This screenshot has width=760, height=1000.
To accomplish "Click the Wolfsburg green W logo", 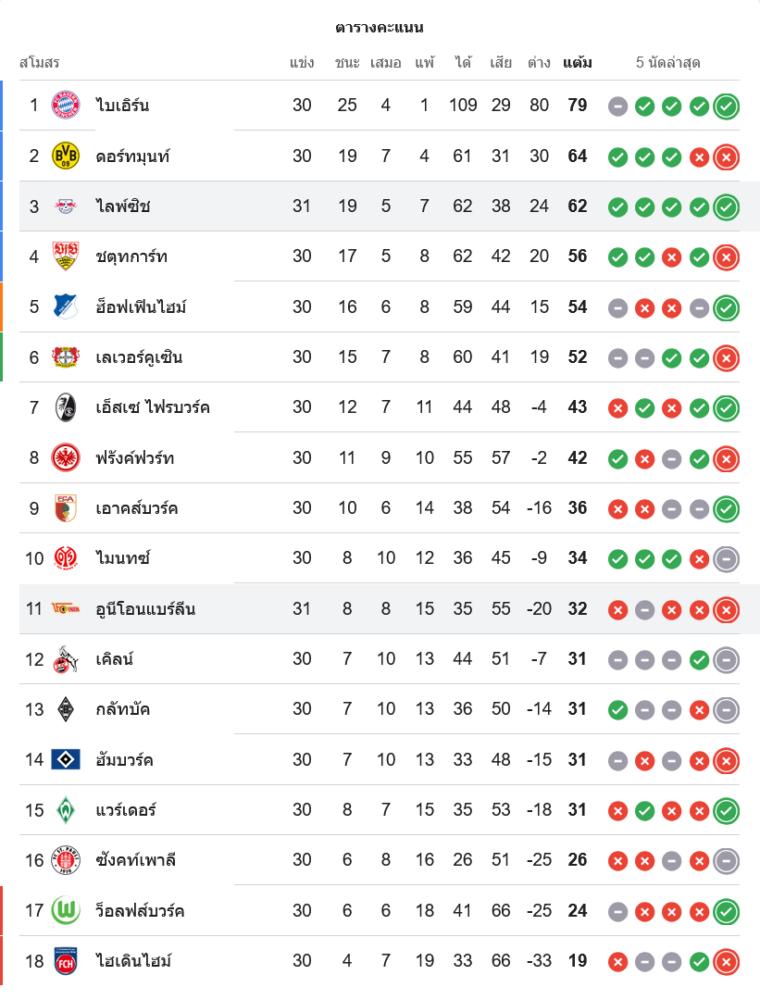I will coord(66,911).
